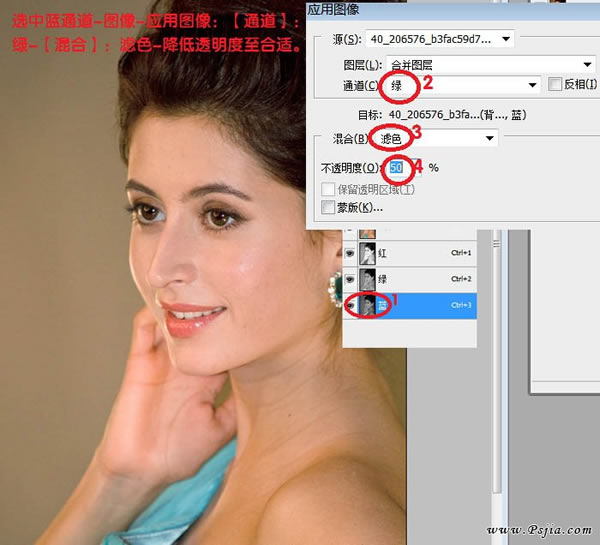600x545 pixels.
Task: Click the vertical scrollbar beside the channels panel
Action: pyautogui.click(x=497, y=360)
